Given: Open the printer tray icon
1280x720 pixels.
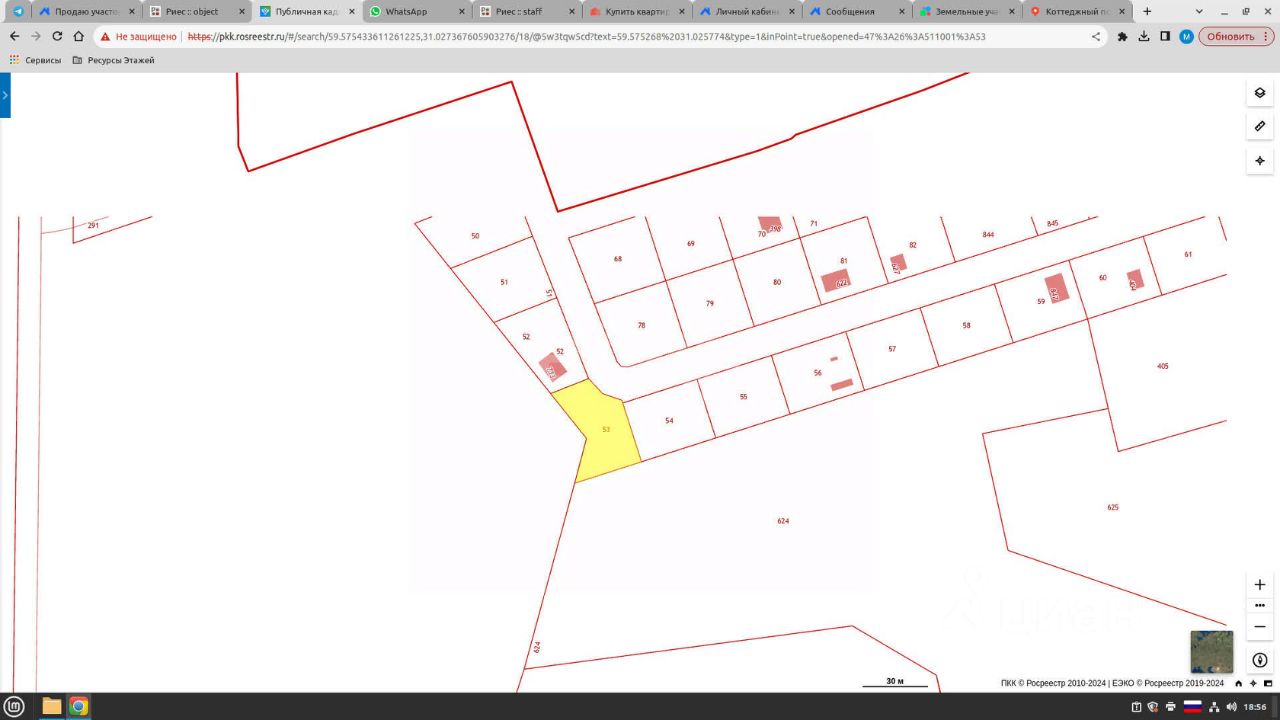Looking at the screenshot, I should pos(1170,707).
